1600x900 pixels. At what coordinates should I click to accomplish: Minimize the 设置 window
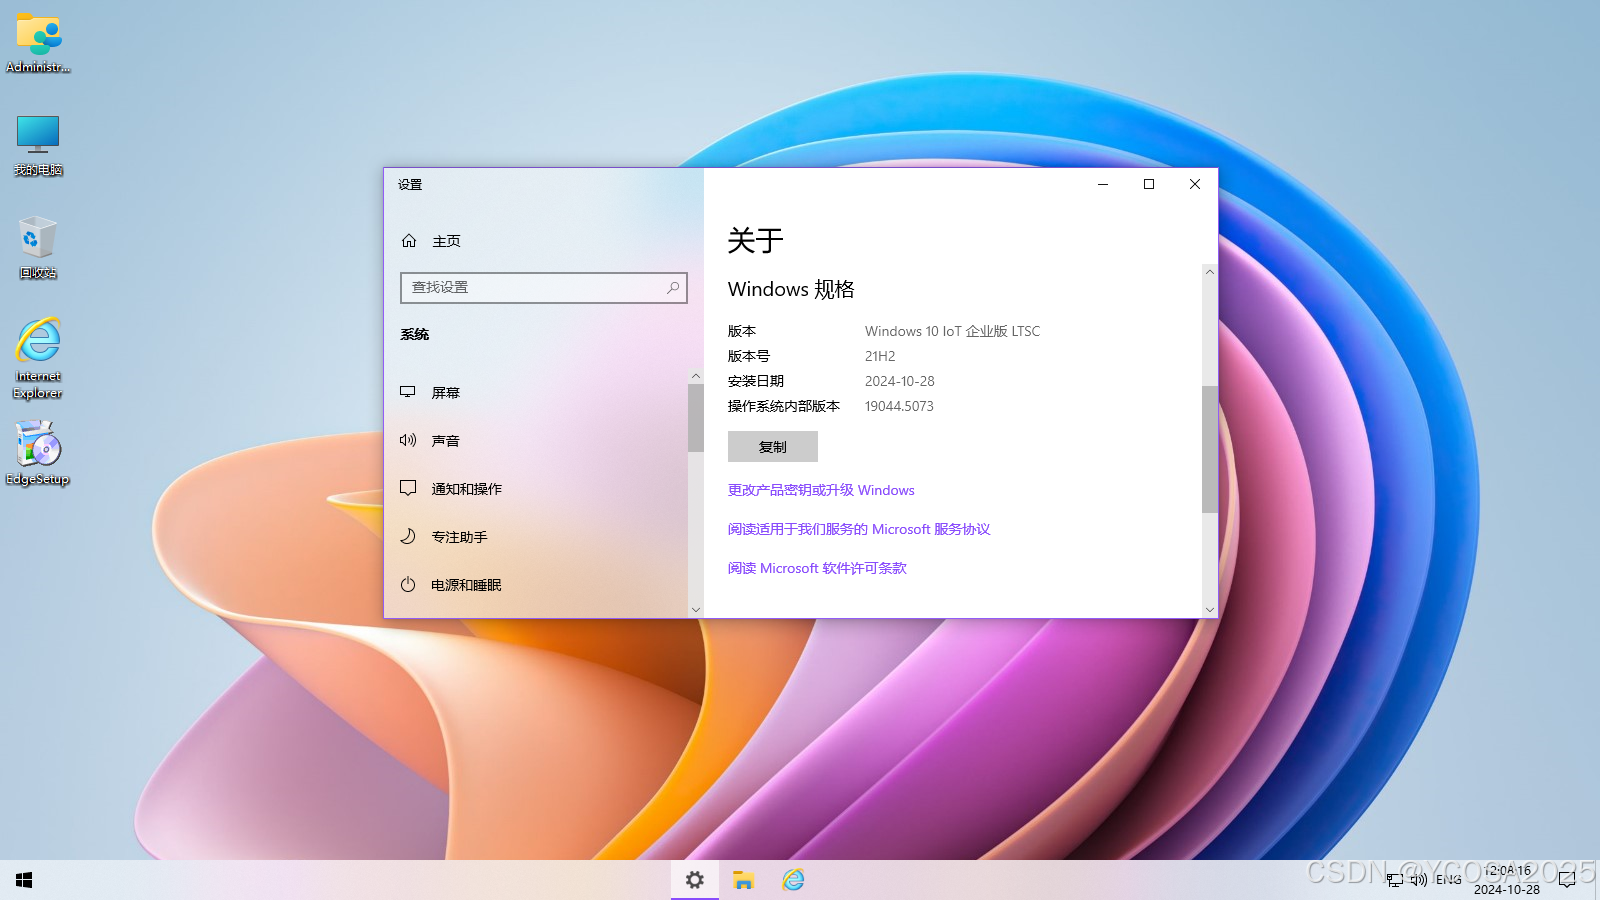[x=1103, y=184]
